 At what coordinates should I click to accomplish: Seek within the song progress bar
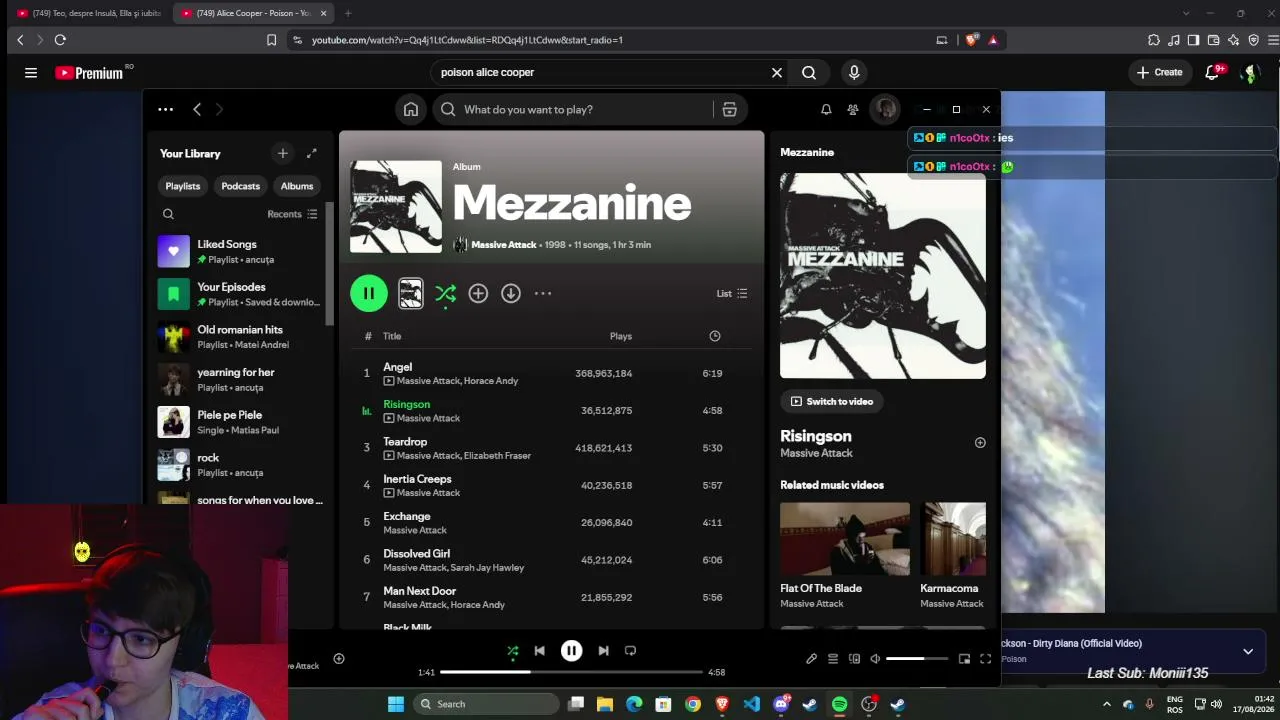(571, 672)
